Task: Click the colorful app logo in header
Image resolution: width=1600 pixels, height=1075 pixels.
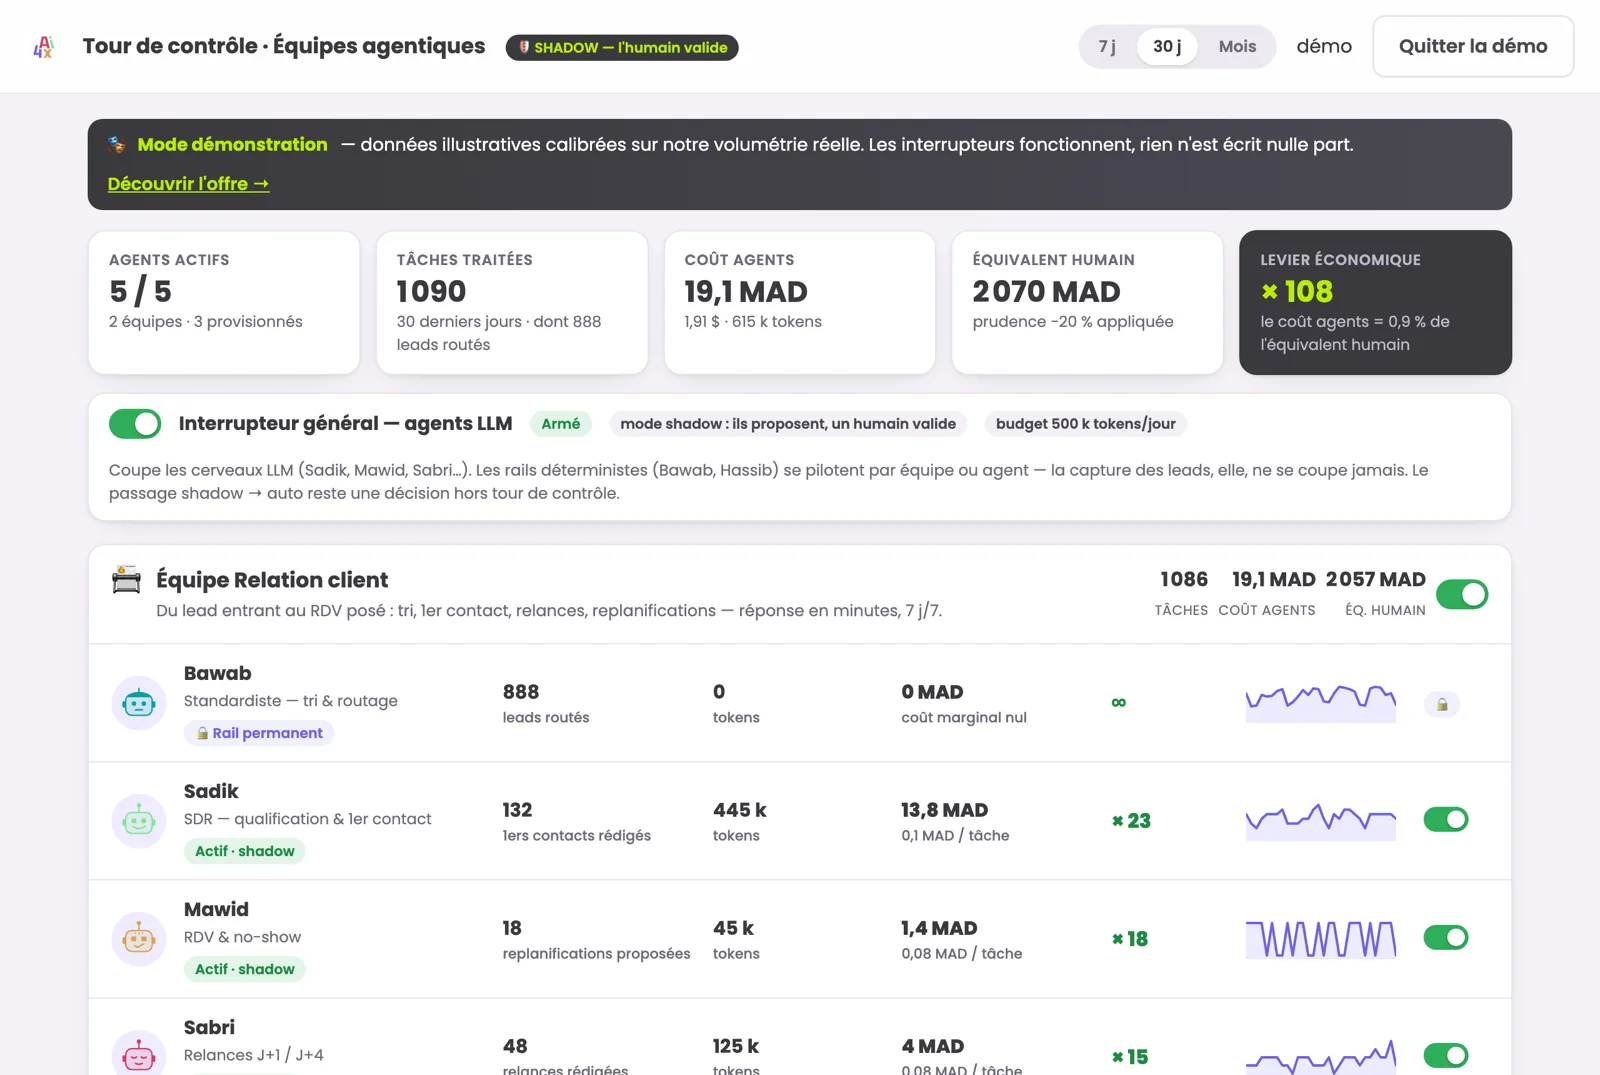Action: point(43,47)
